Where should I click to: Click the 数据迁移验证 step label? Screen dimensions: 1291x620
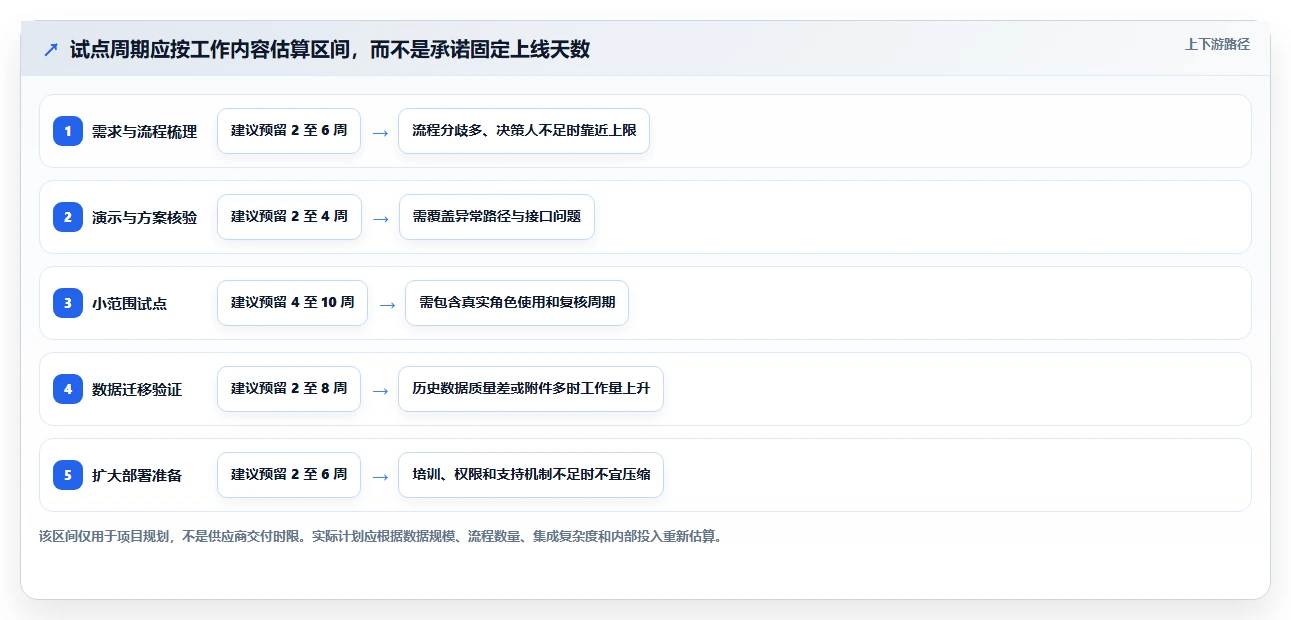pos(137,389)
